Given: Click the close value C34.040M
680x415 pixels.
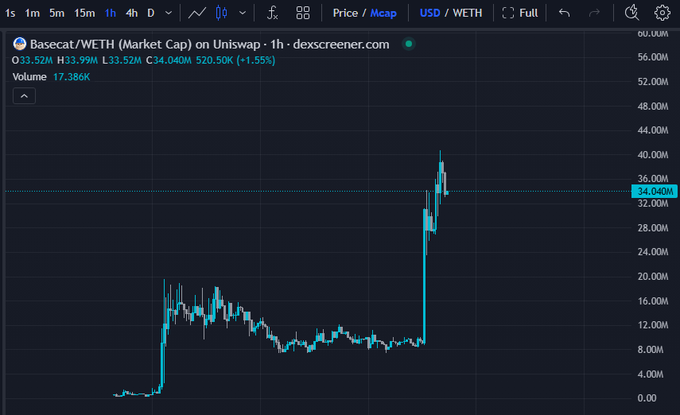Looking at the screenshot, I should click(x=168, y=60).
